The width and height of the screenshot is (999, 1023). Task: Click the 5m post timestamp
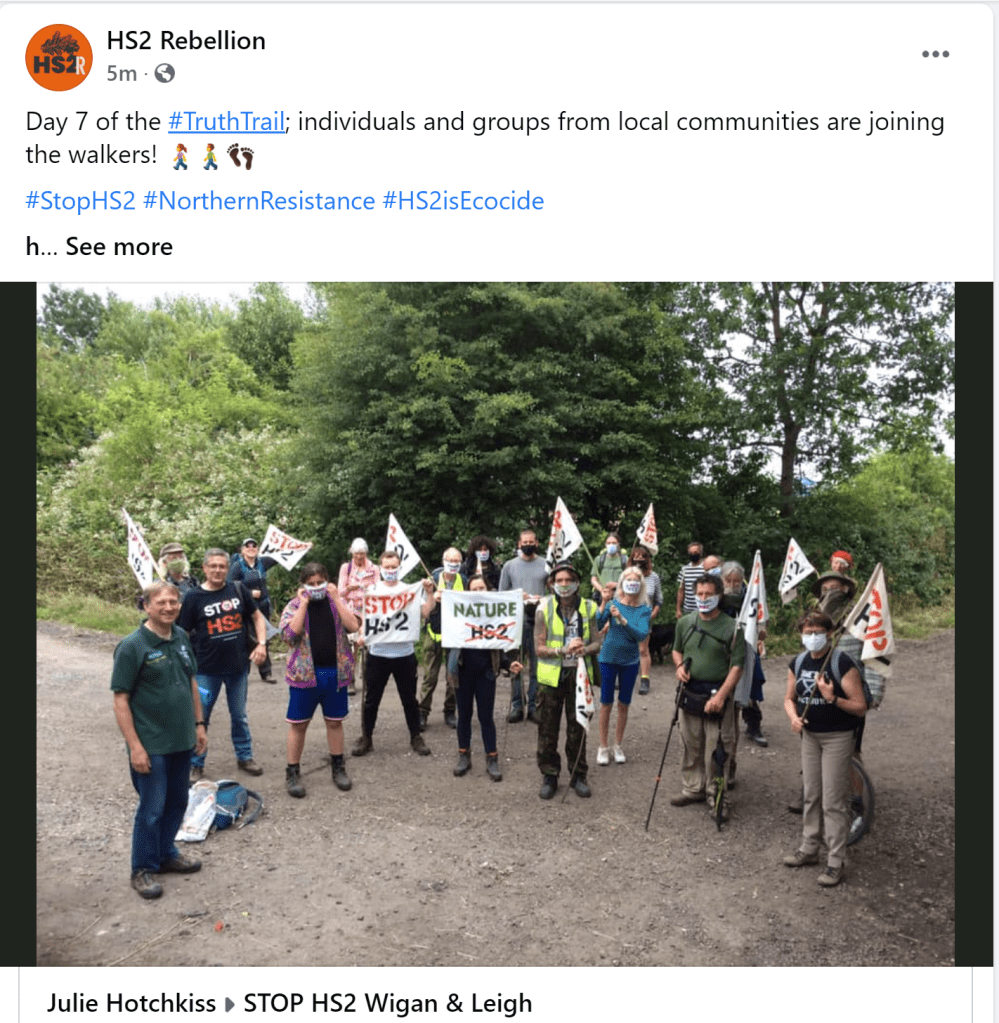pos(121,74)
